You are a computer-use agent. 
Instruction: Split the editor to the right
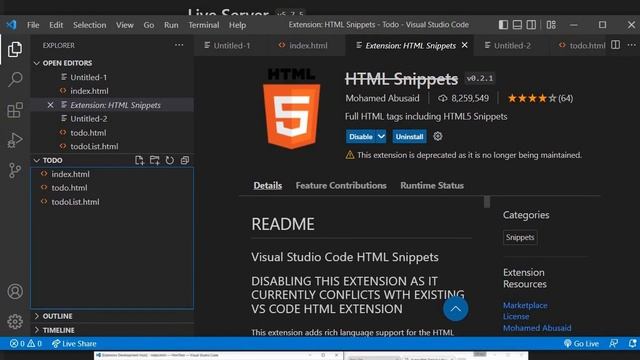coord(616,45)
